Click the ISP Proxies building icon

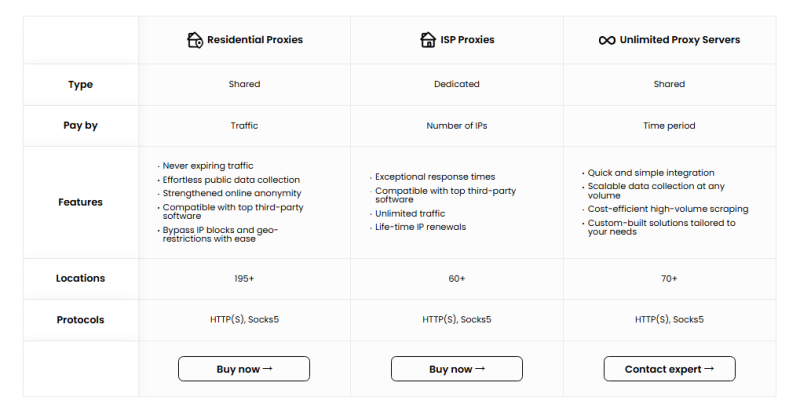click(x=425, y=40)
